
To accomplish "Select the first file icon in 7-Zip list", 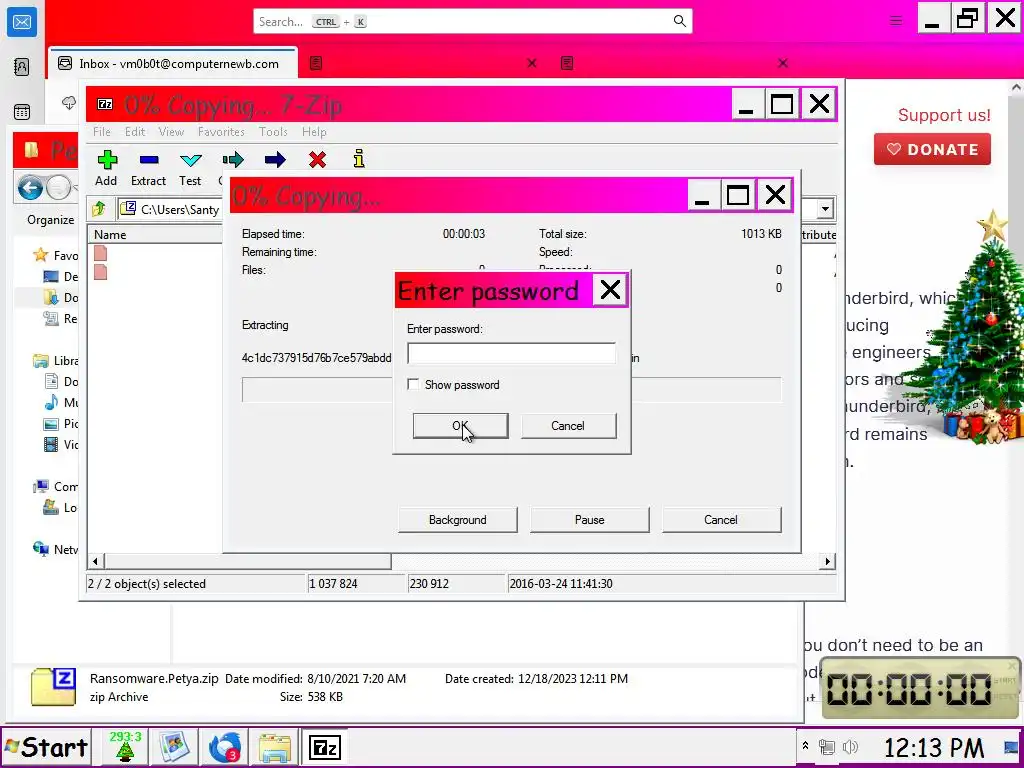I will click(101, 253).
